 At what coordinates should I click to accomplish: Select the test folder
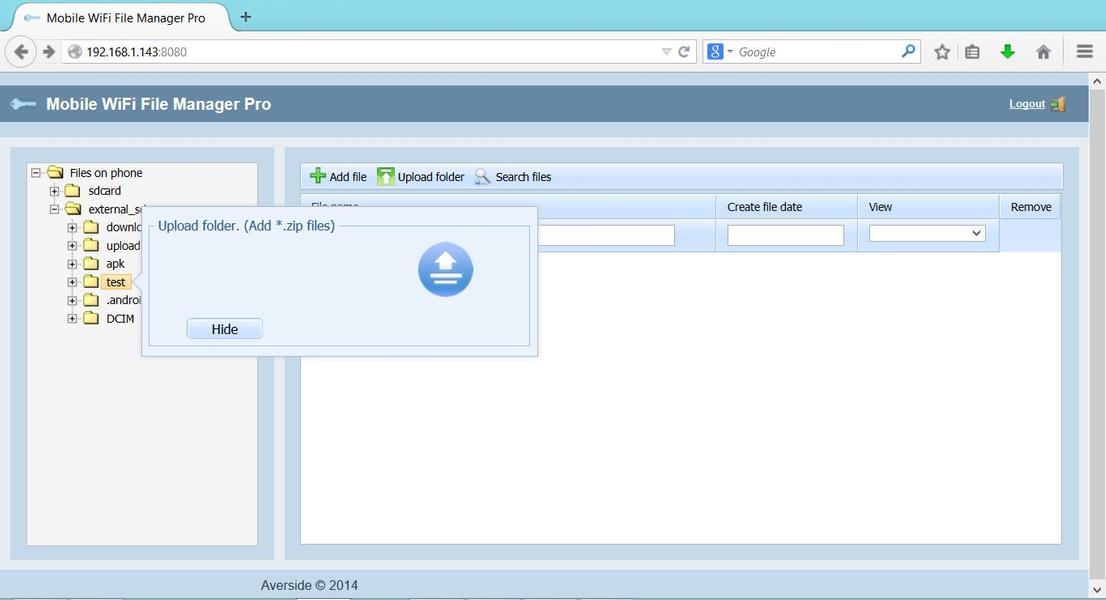pos(116,282)
